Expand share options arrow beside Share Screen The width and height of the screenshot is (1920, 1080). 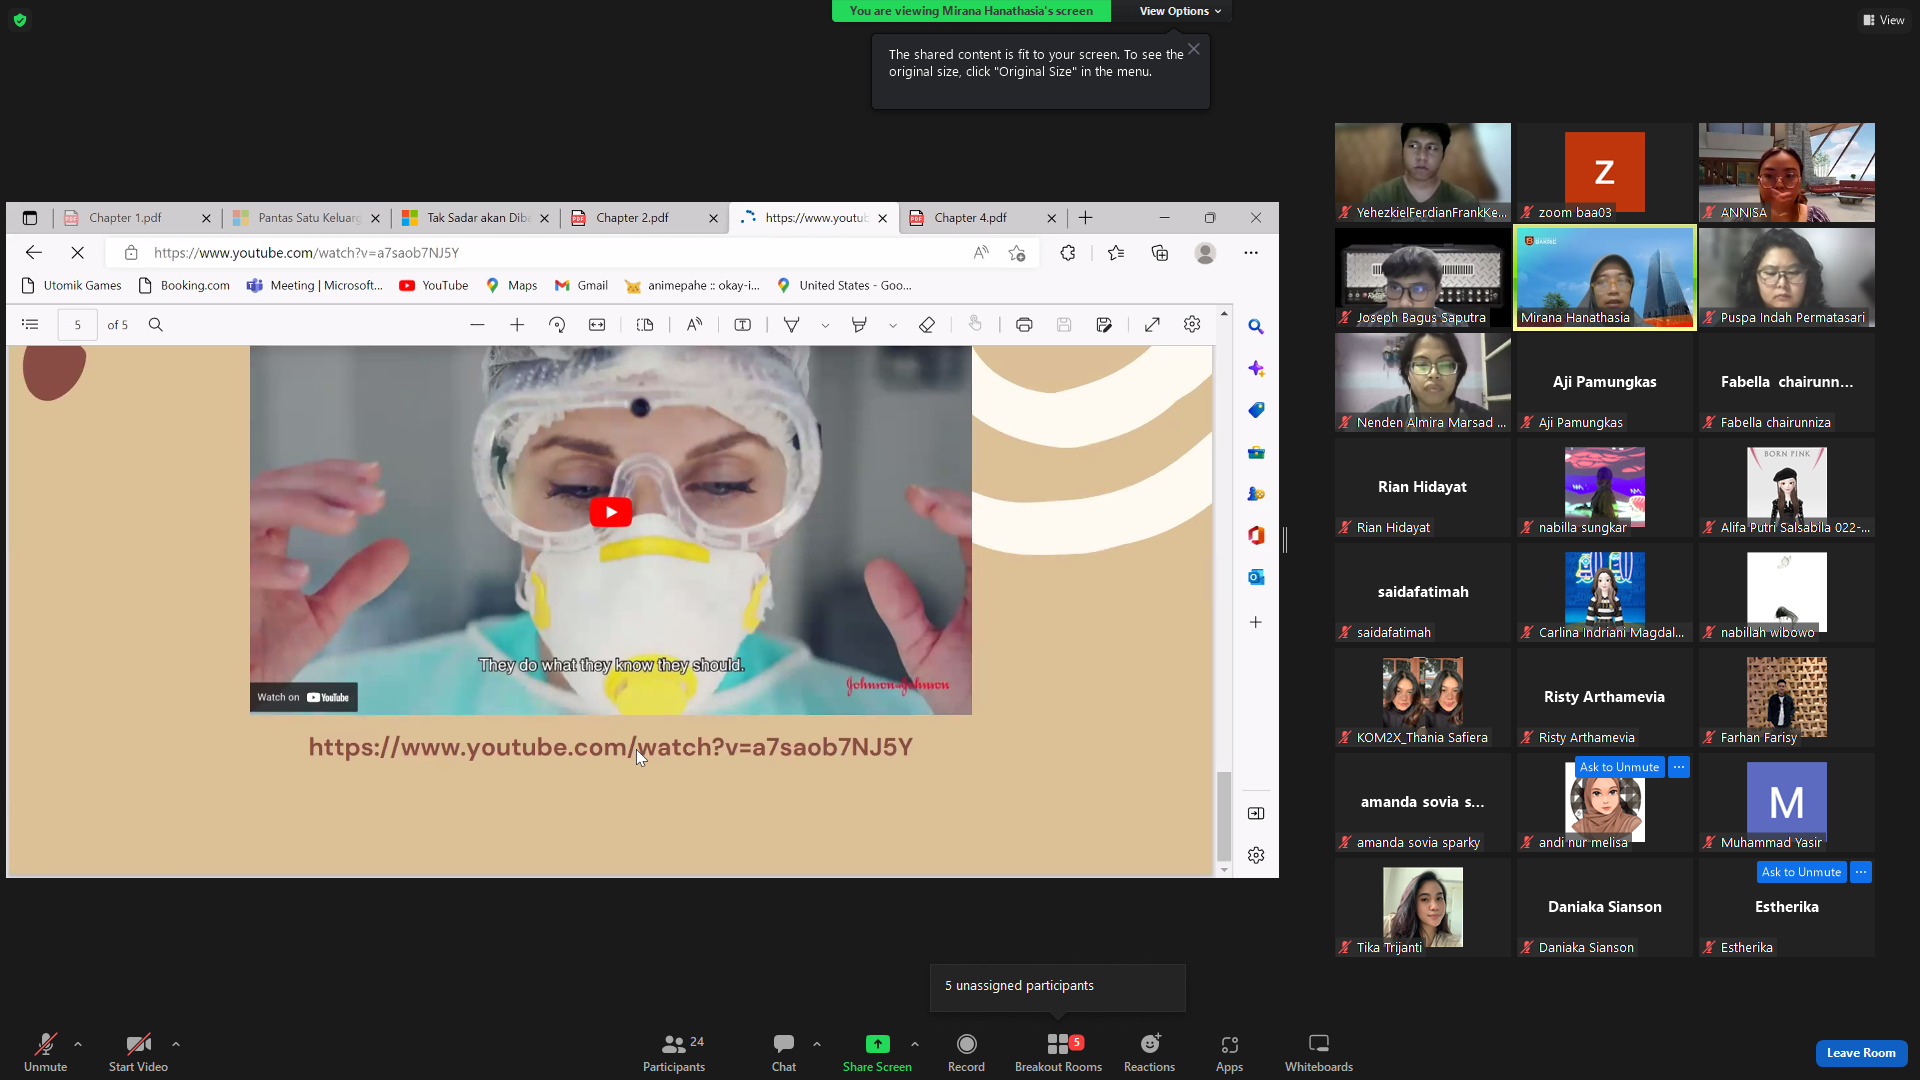pos(915,1044)
